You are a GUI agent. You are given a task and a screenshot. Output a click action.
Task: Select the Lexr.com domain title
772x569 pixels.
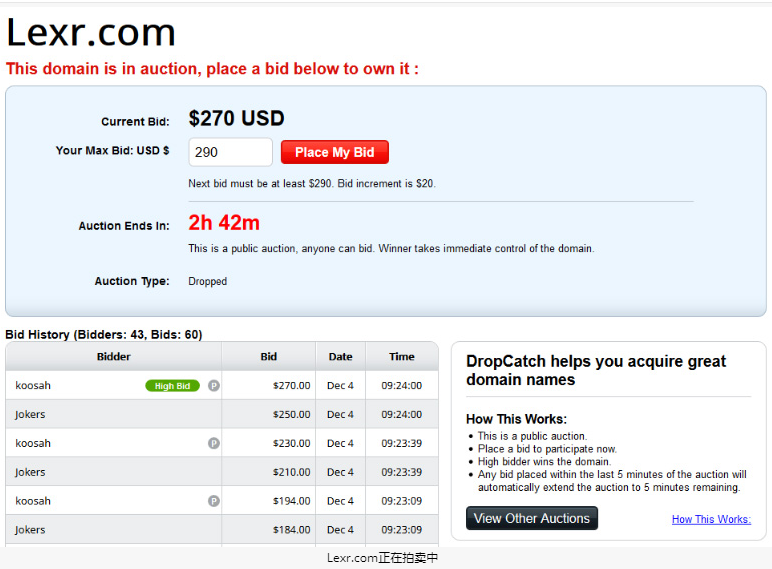pos(91,33)
